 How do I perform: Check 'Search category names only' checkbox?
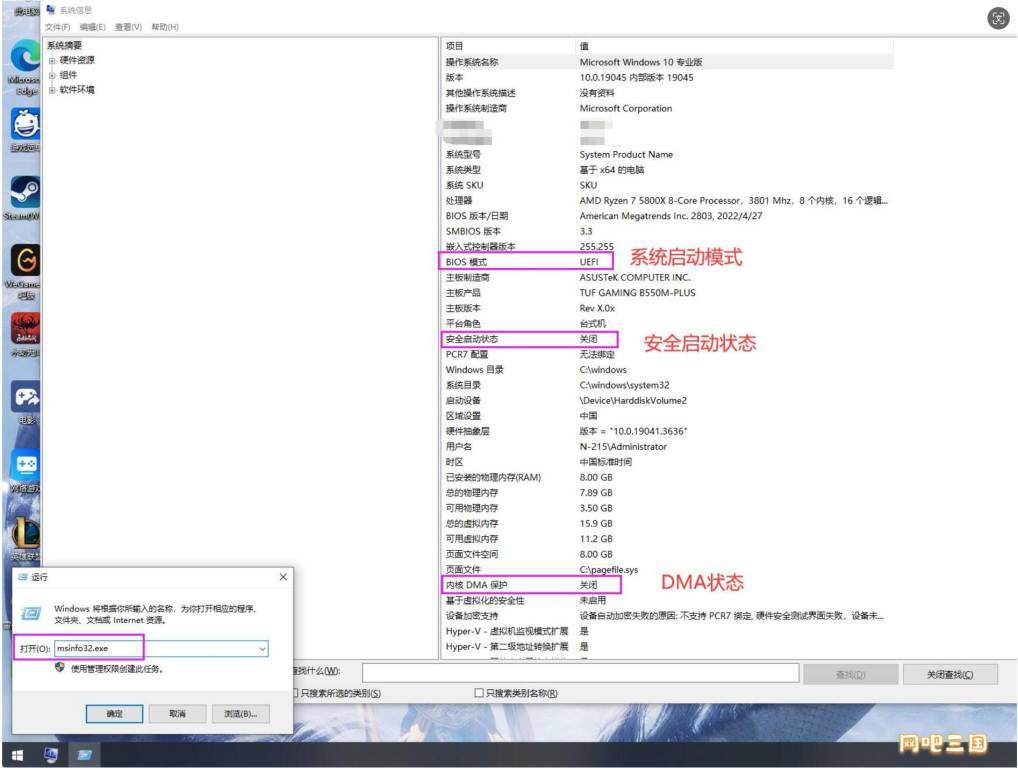(x=478, y=693)
